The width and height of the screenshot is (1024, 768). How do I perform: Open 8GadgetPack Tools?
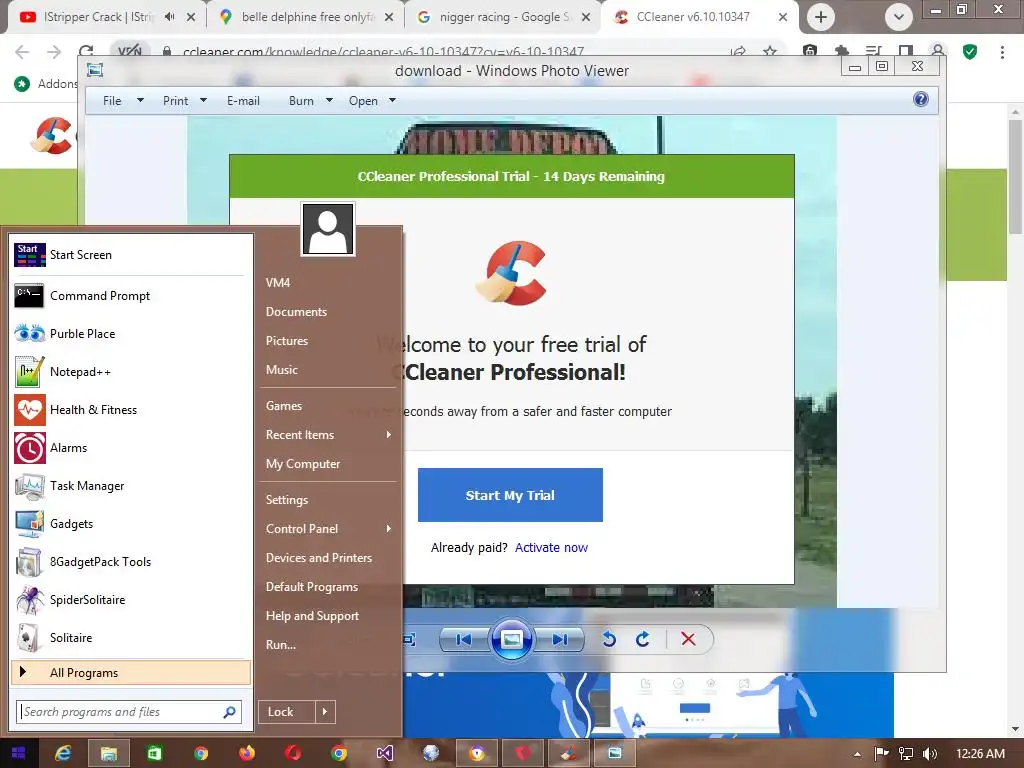coord(131,562)
